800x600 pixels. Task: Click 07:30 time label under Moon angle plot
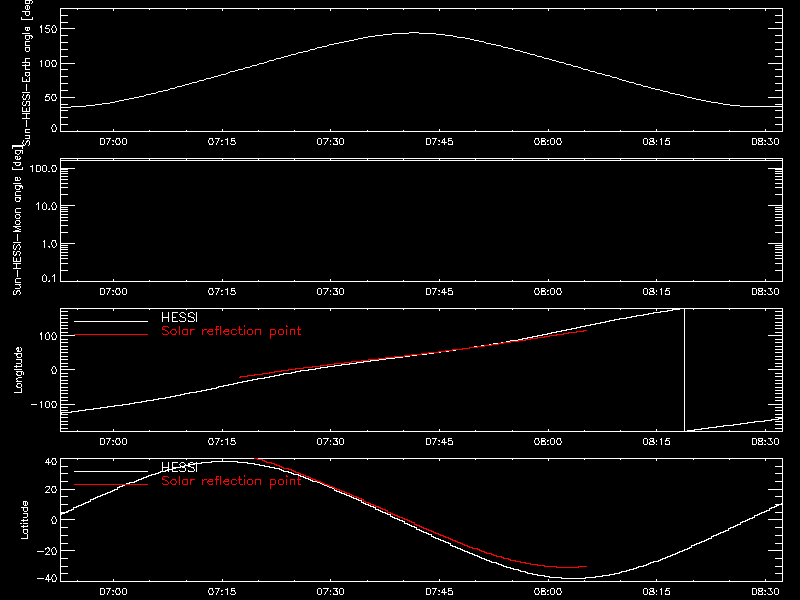331,291
